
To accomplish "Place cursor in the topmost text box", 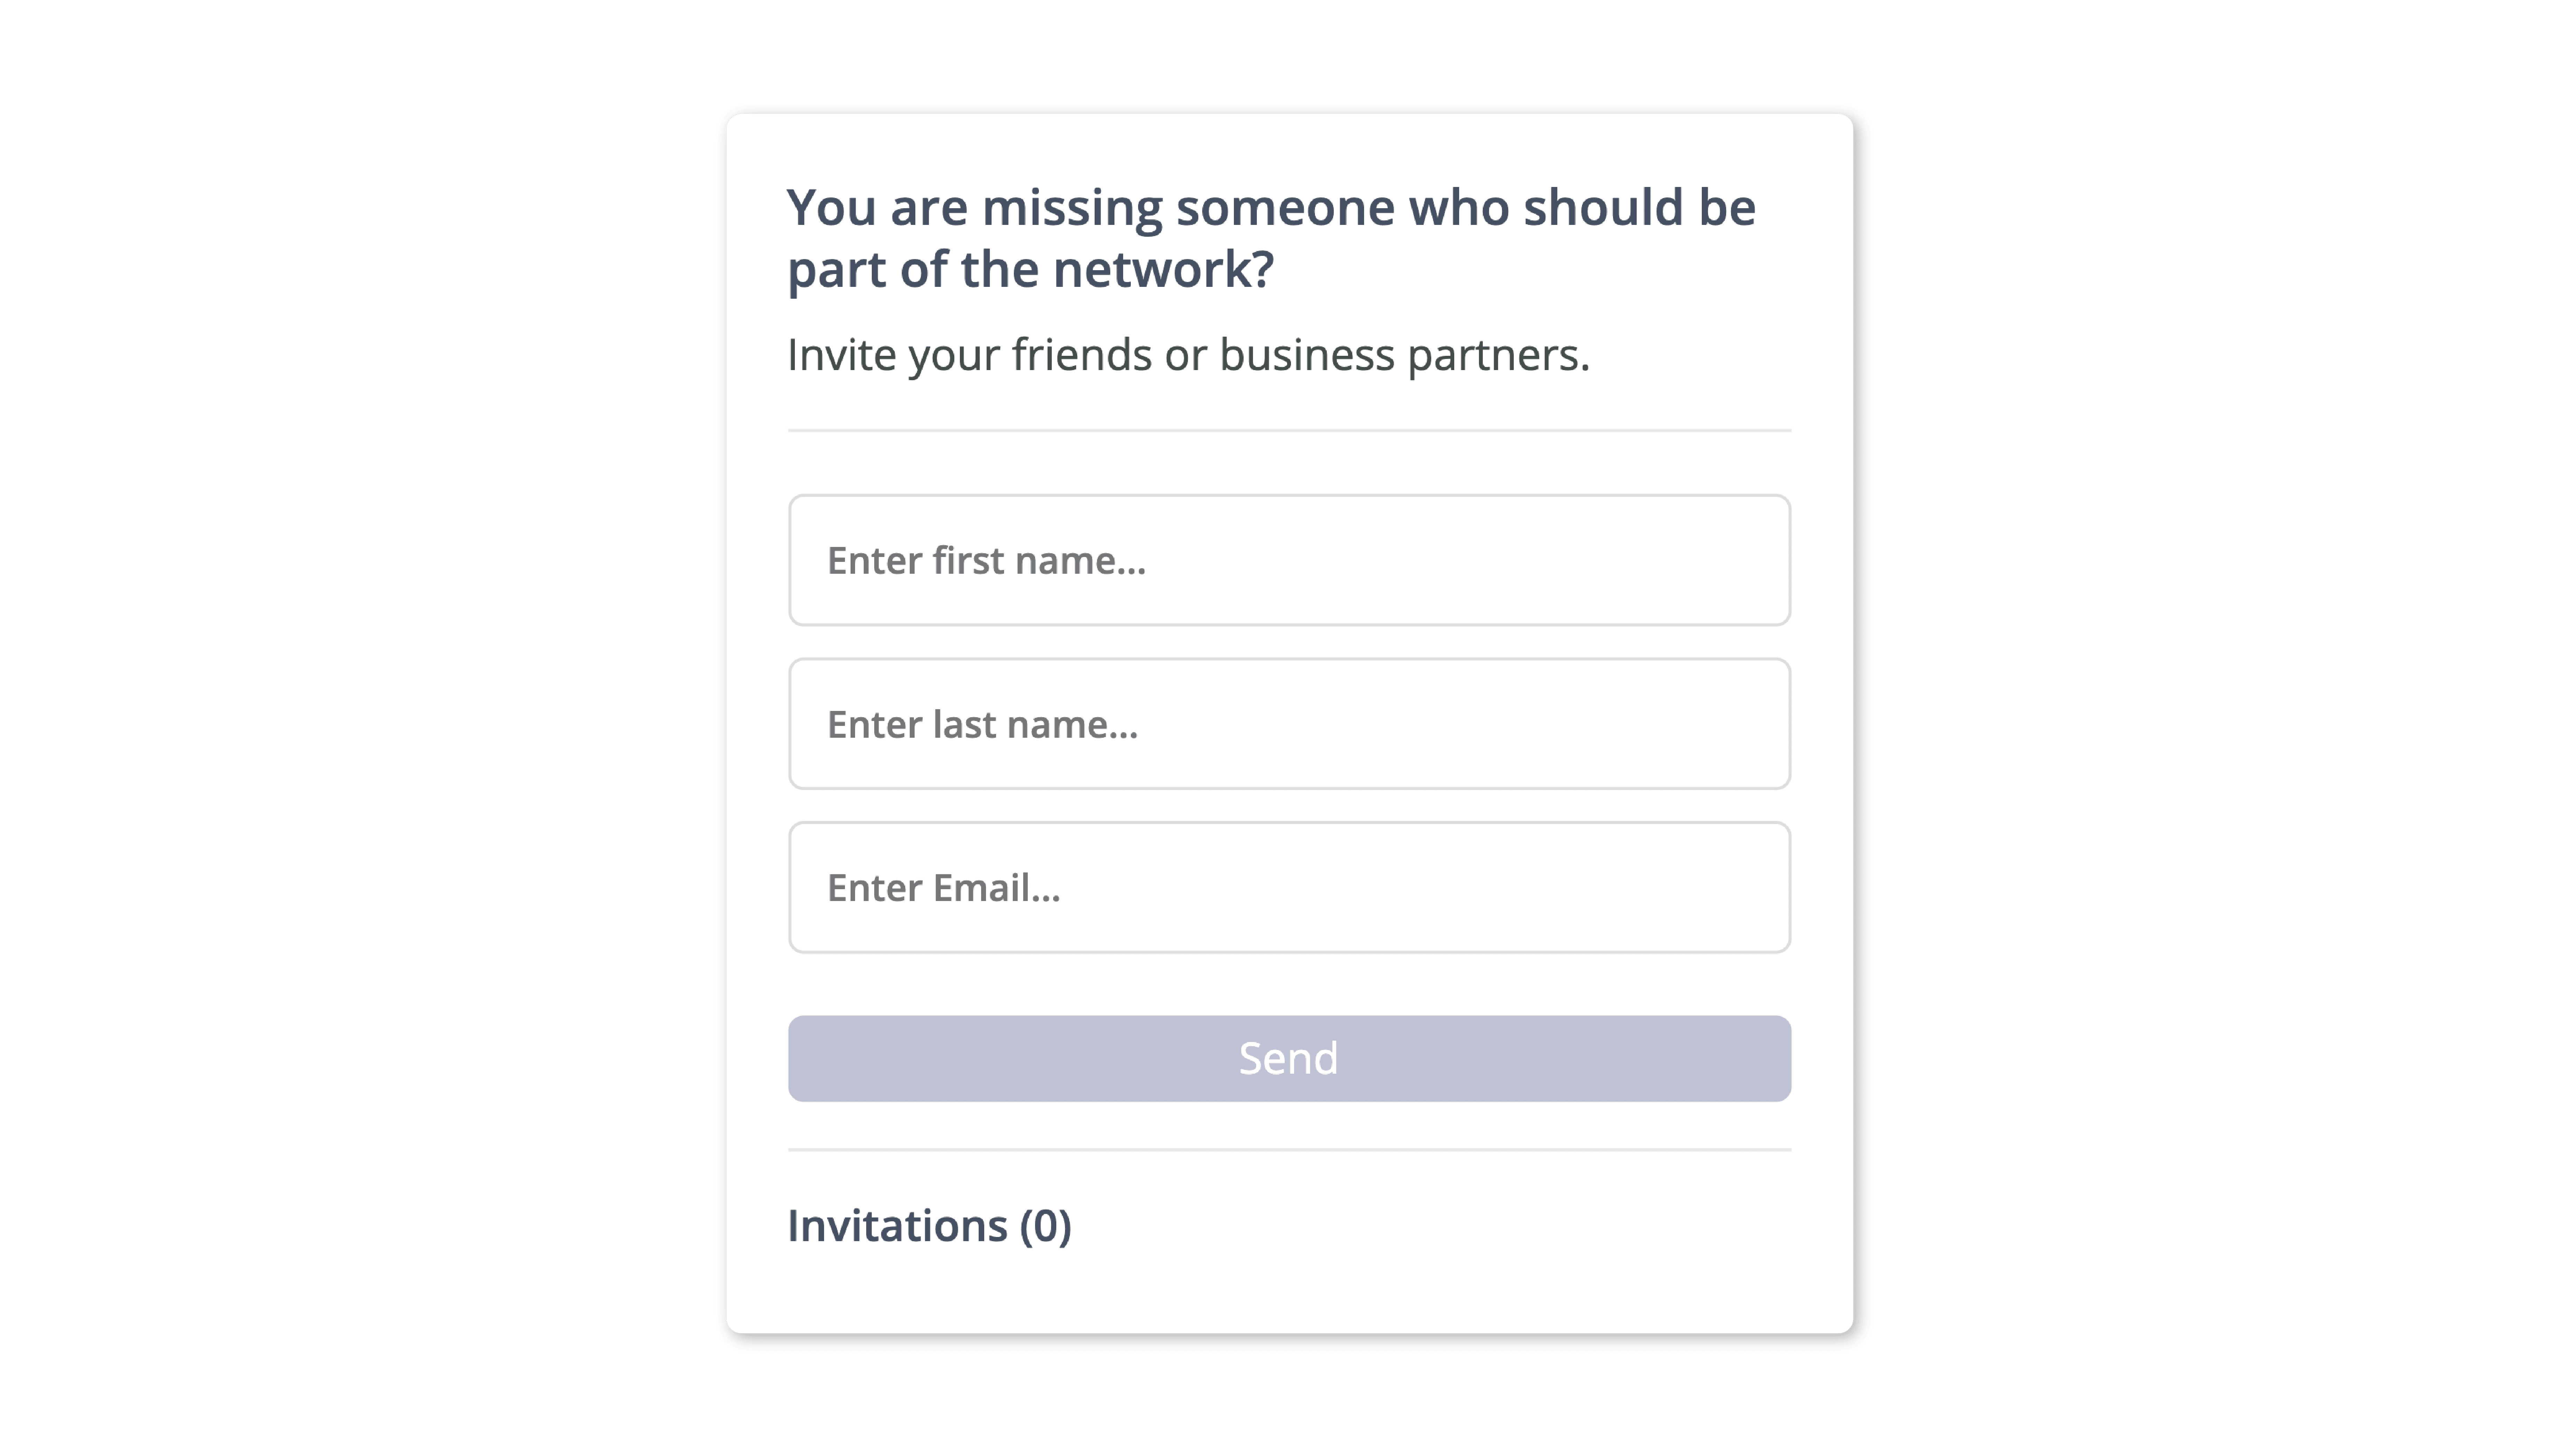I will pyautogui.click(x=1289, y=560).
